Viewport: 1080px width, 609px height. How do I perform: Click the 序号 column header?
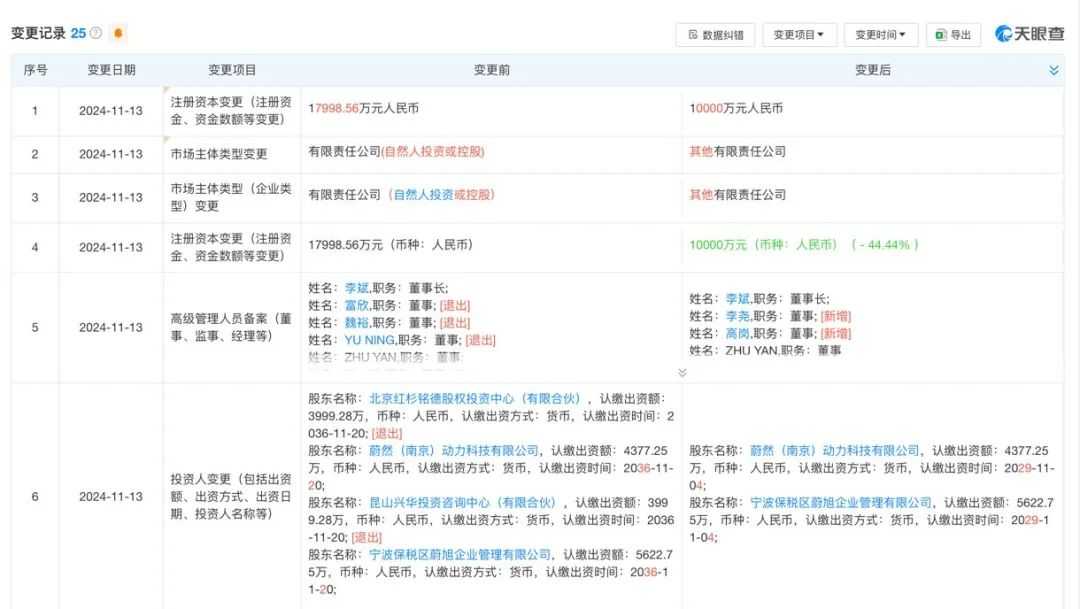(x=35, y=70)
